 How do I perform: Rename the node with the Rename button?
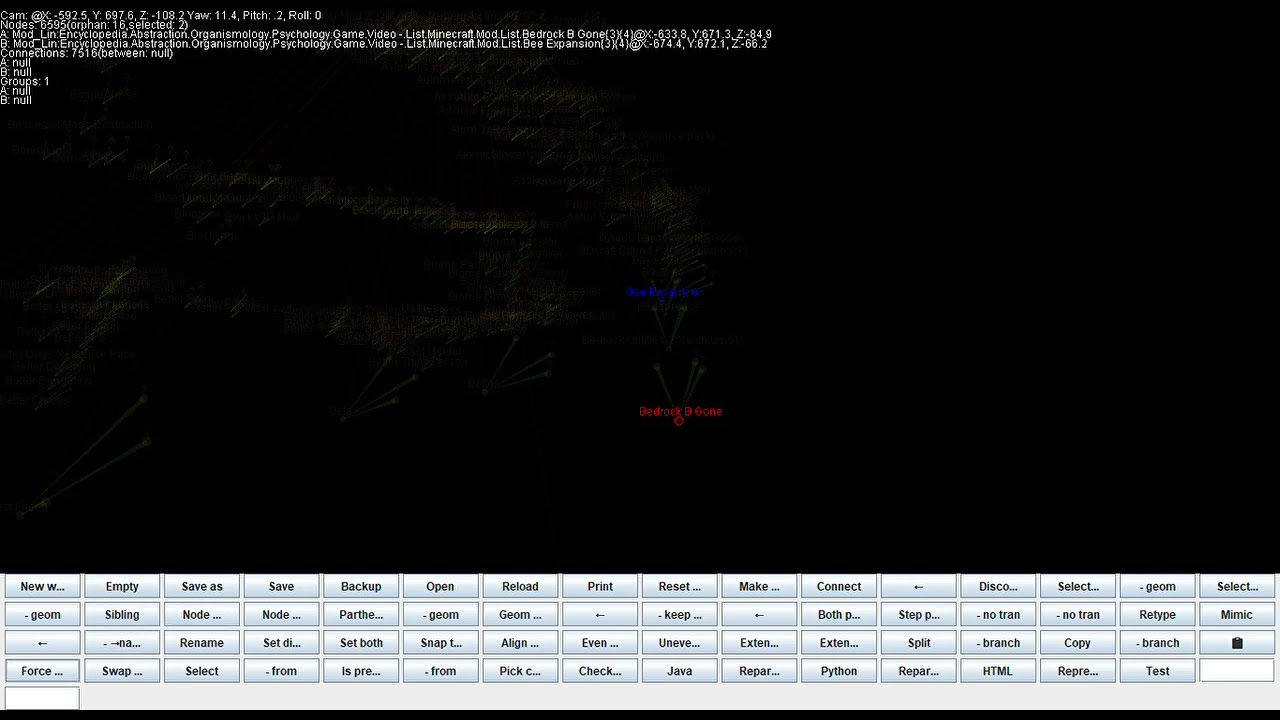(x=202, y=643)
